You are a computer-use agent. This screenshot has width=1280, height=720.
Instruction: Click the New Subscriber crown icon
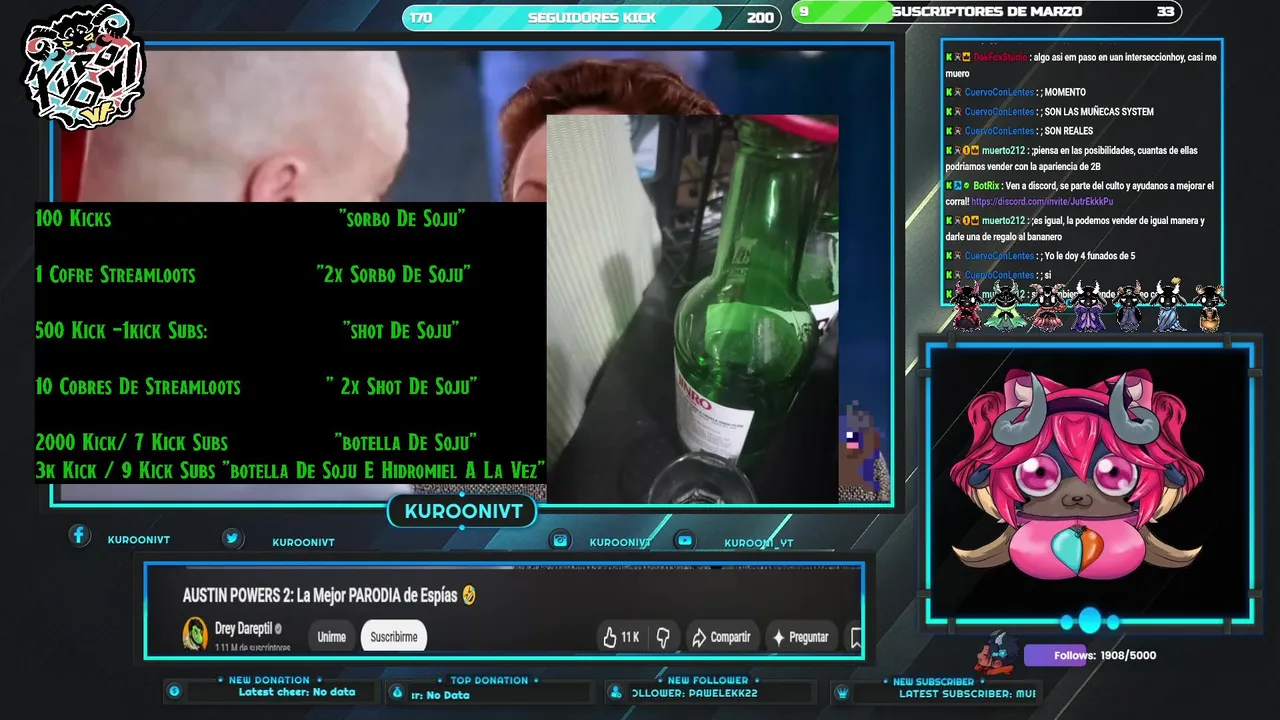(x=842, y=692)
